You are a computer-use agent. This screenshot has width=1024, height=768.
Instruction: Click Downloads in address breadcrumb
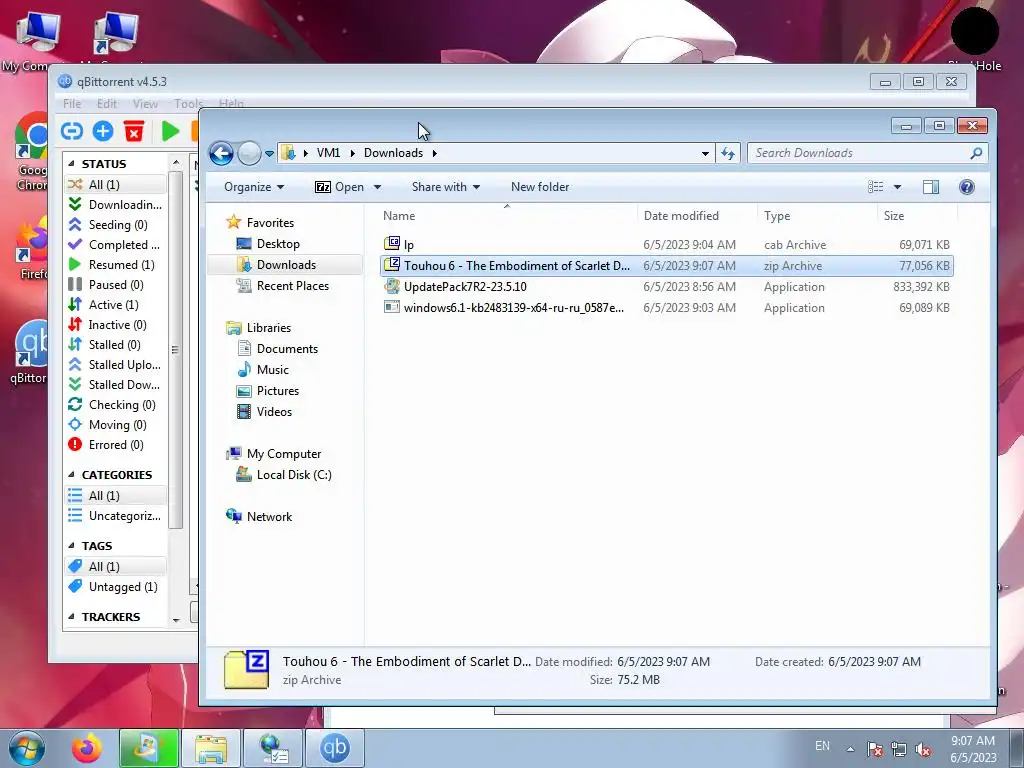pyautogui.click(x=393, y=153)
